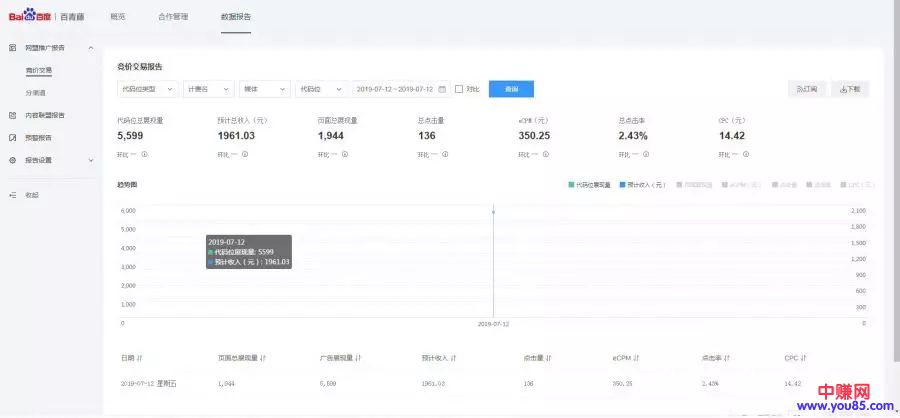Open the 代码位类型 dropdown
Viewport: 900px width, 418px height.
coord(147,89)
